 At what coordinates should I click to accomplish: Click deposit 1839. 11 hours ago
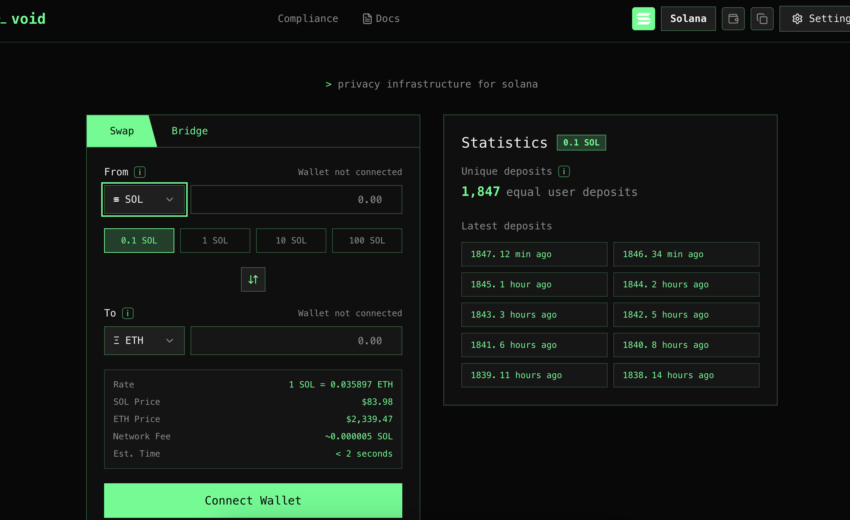tap(534, 375)
